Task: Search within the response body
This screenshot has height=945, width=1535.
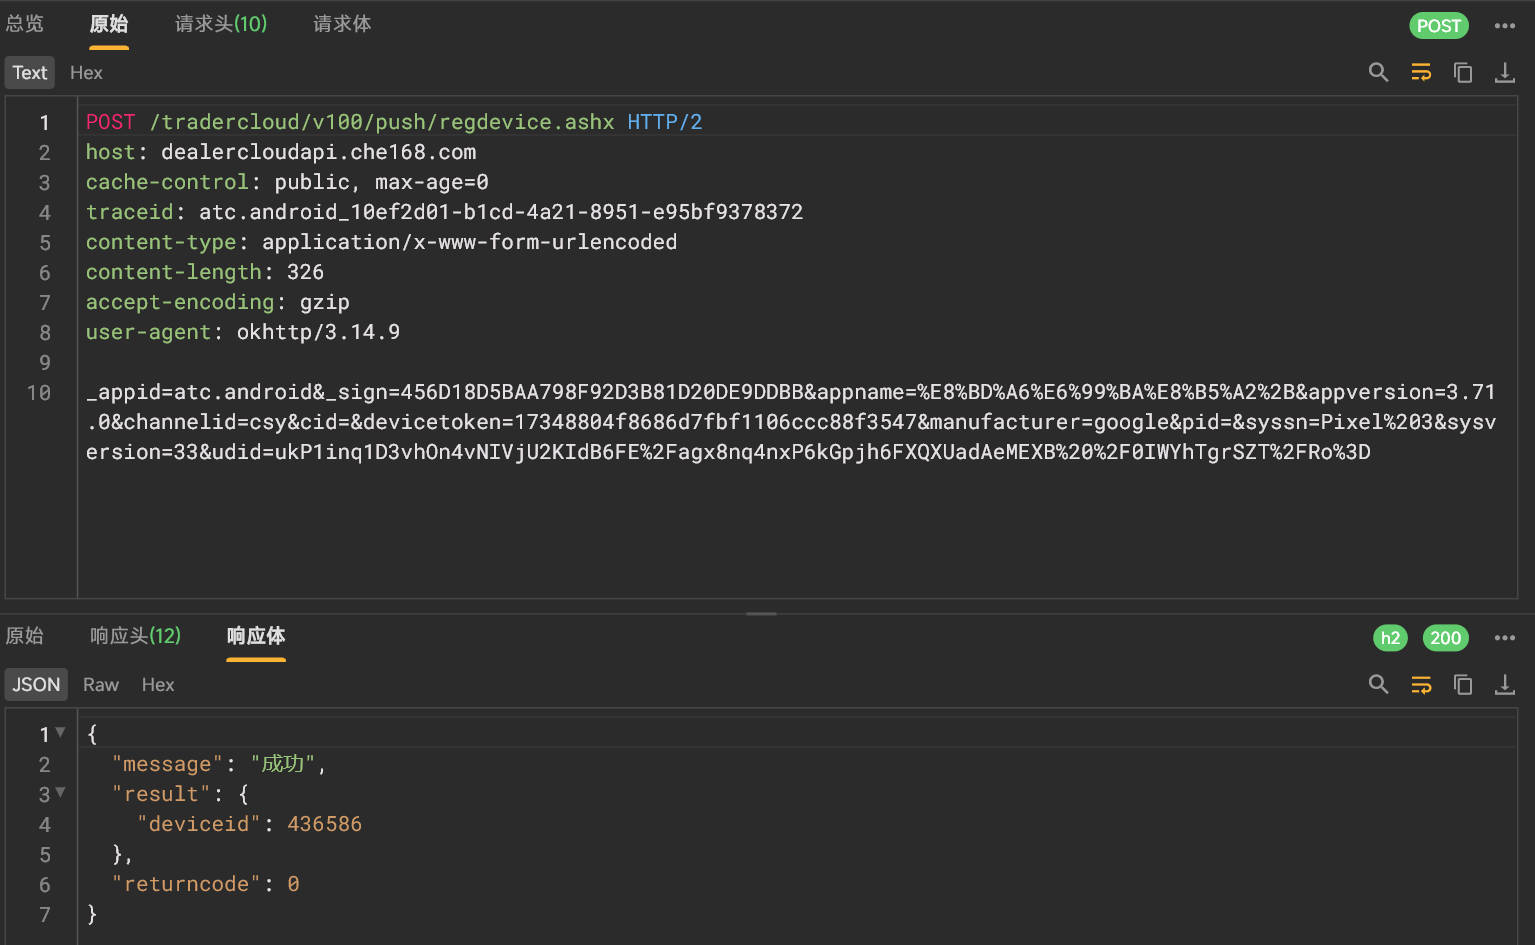Action: click(x=1378, y=684)
